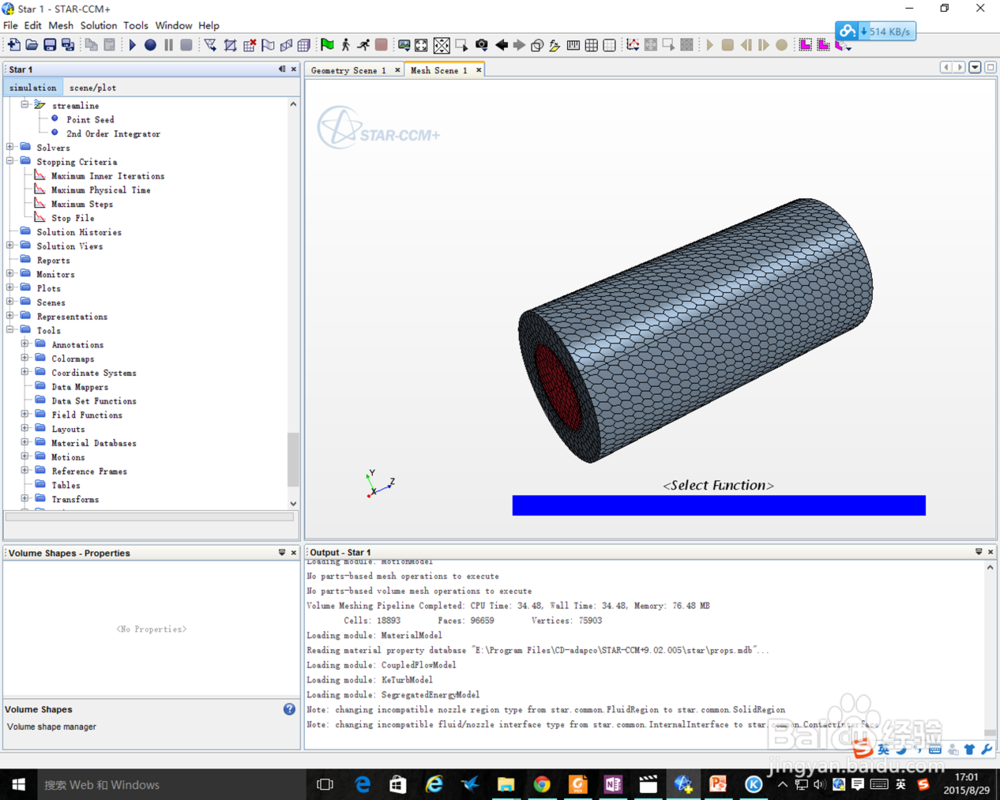The image size is (1000, 800).
Task: Select the Field Functions folder
Action: coord(87,415)
